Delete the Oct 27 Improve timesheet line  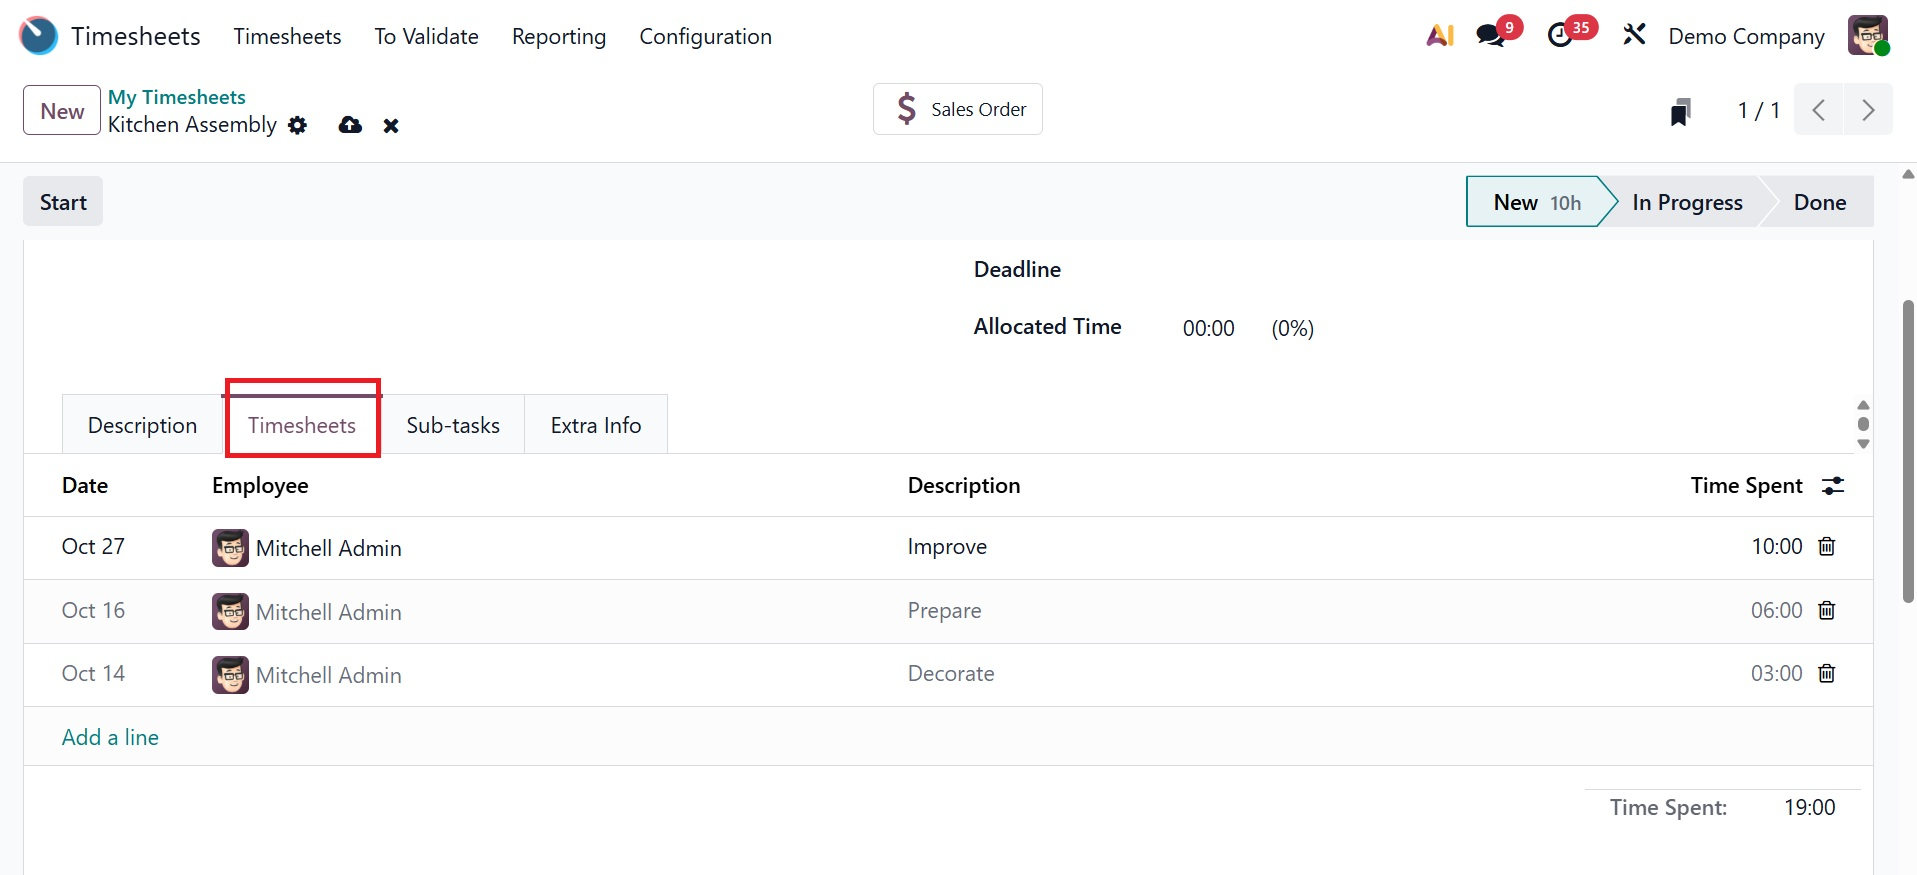[1827, 546]
